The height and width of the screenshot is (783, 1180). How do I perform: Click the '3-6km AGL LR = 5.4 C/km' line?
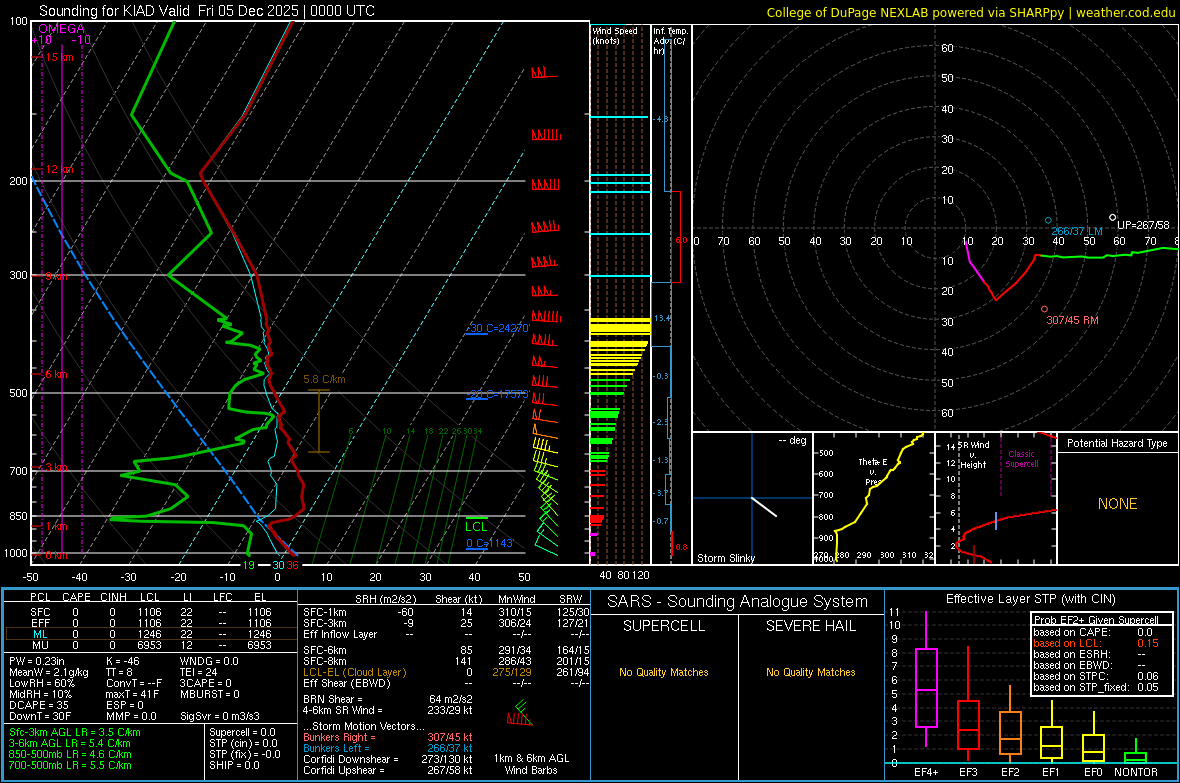pyautogui.click(x=70, y=743)
